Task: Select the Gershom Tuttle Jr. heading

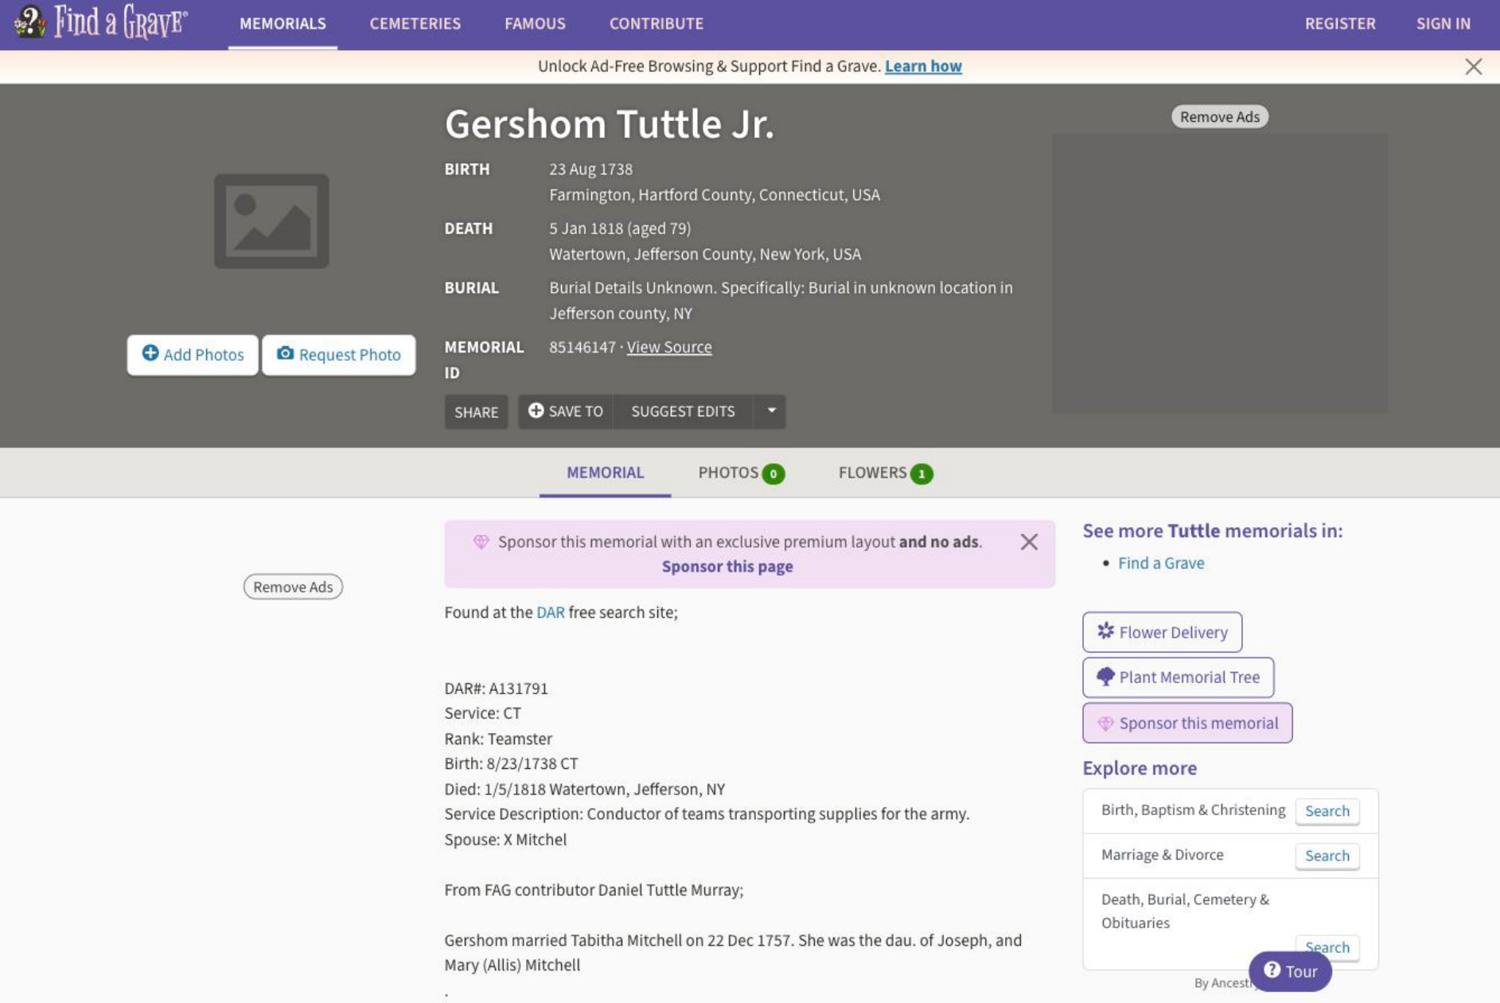Action: pyautogui.click(x=609, y=124)
